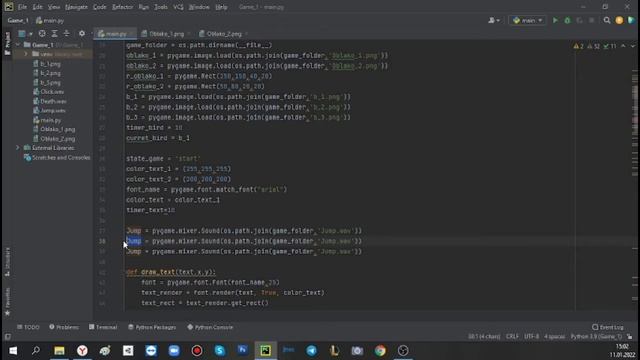
Task: Open Google Chrome from the taskbar
Action: [x=380, y=351]
